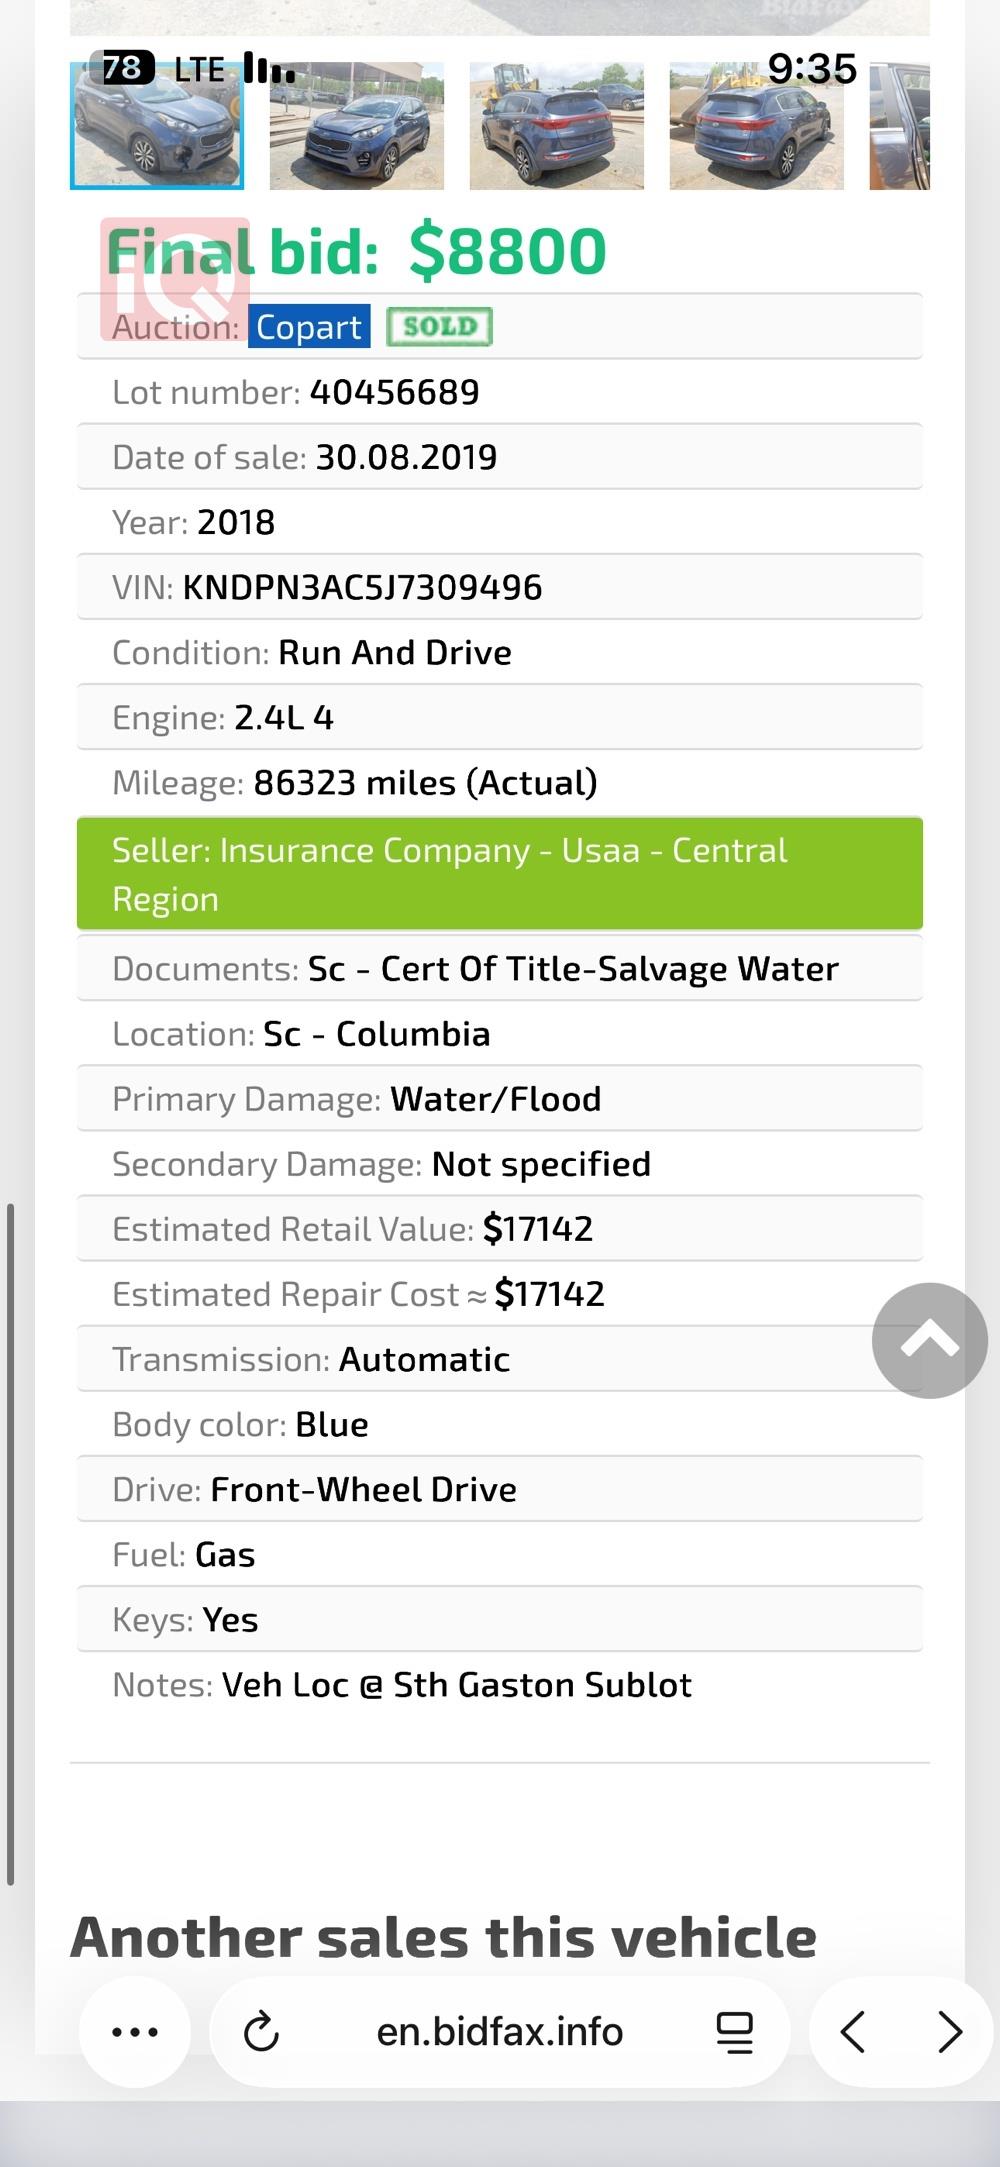This screenshot has width=1000, height=2167.
Task: Open the reader/page options icon
Action: click(735, 2031)
